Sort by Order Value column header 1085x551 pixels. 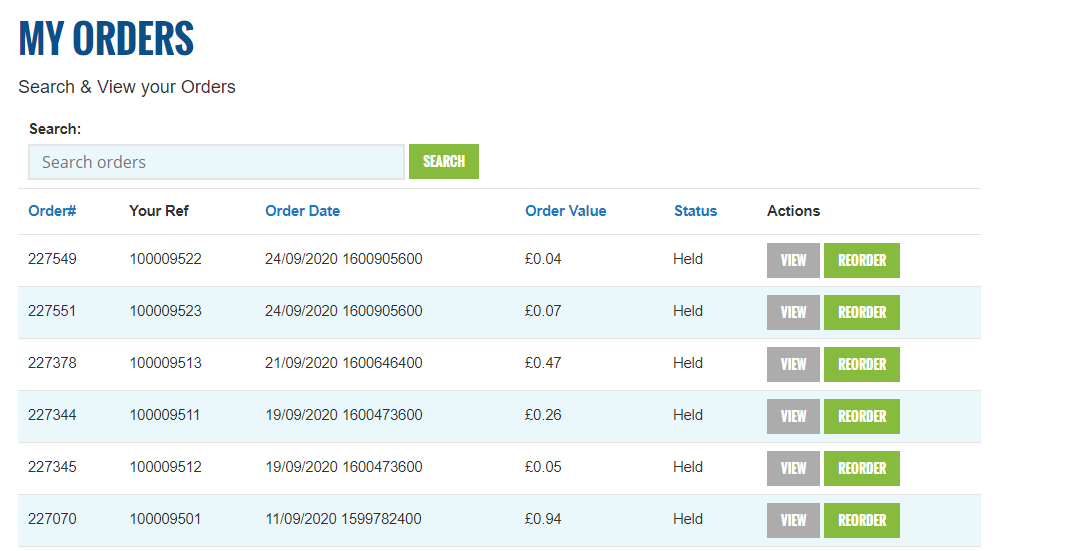coord(565,211)
